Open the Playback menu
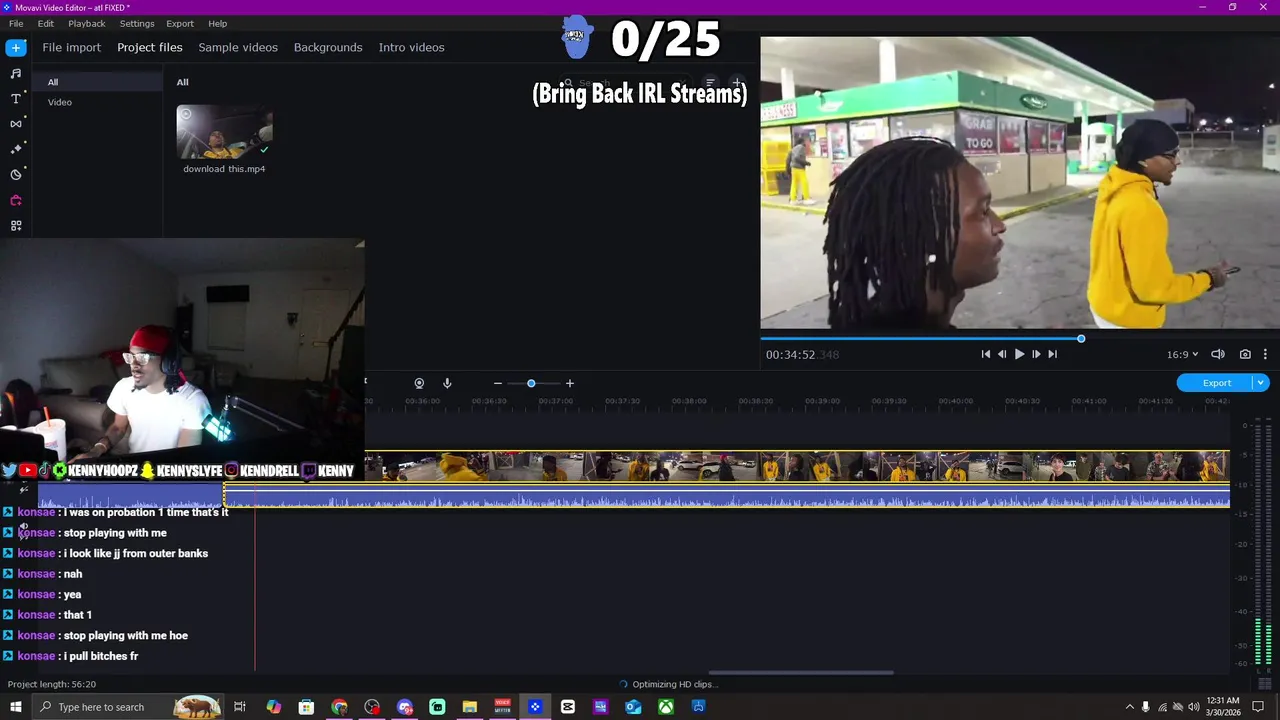1280x720 pixels. pos(87,23)
